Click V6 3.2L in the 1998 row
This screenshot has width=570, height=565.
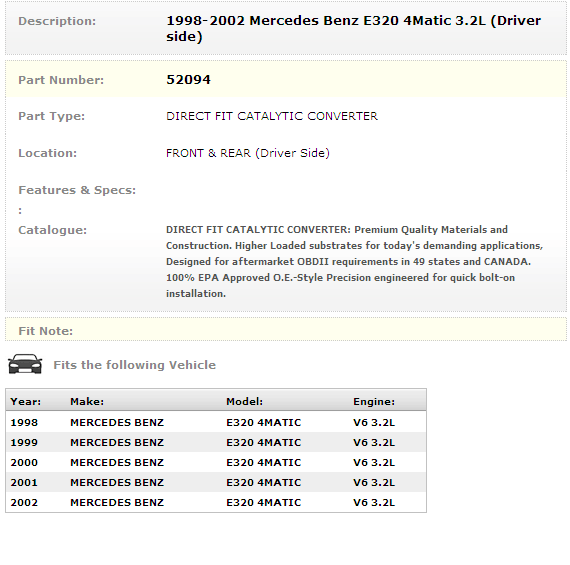(x=374, y=422)
